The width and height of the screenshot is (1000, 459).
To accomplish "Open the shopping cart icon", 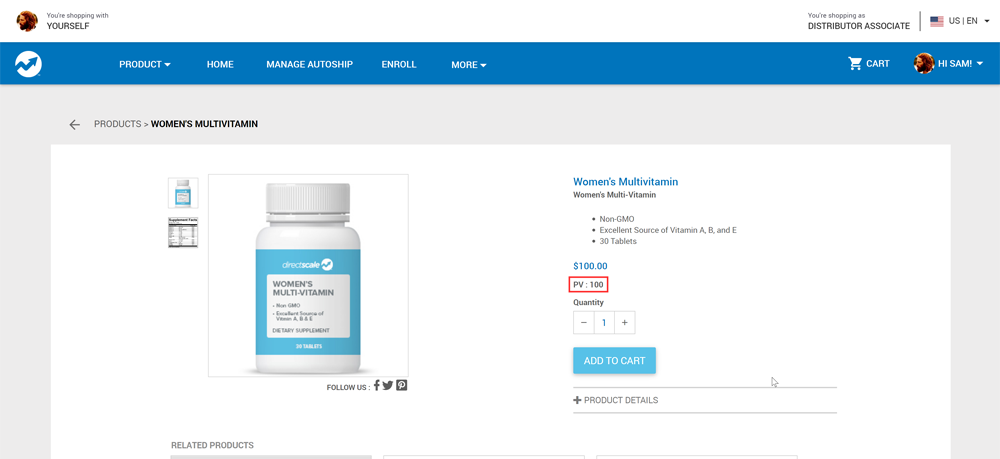I will click(855, 64).
